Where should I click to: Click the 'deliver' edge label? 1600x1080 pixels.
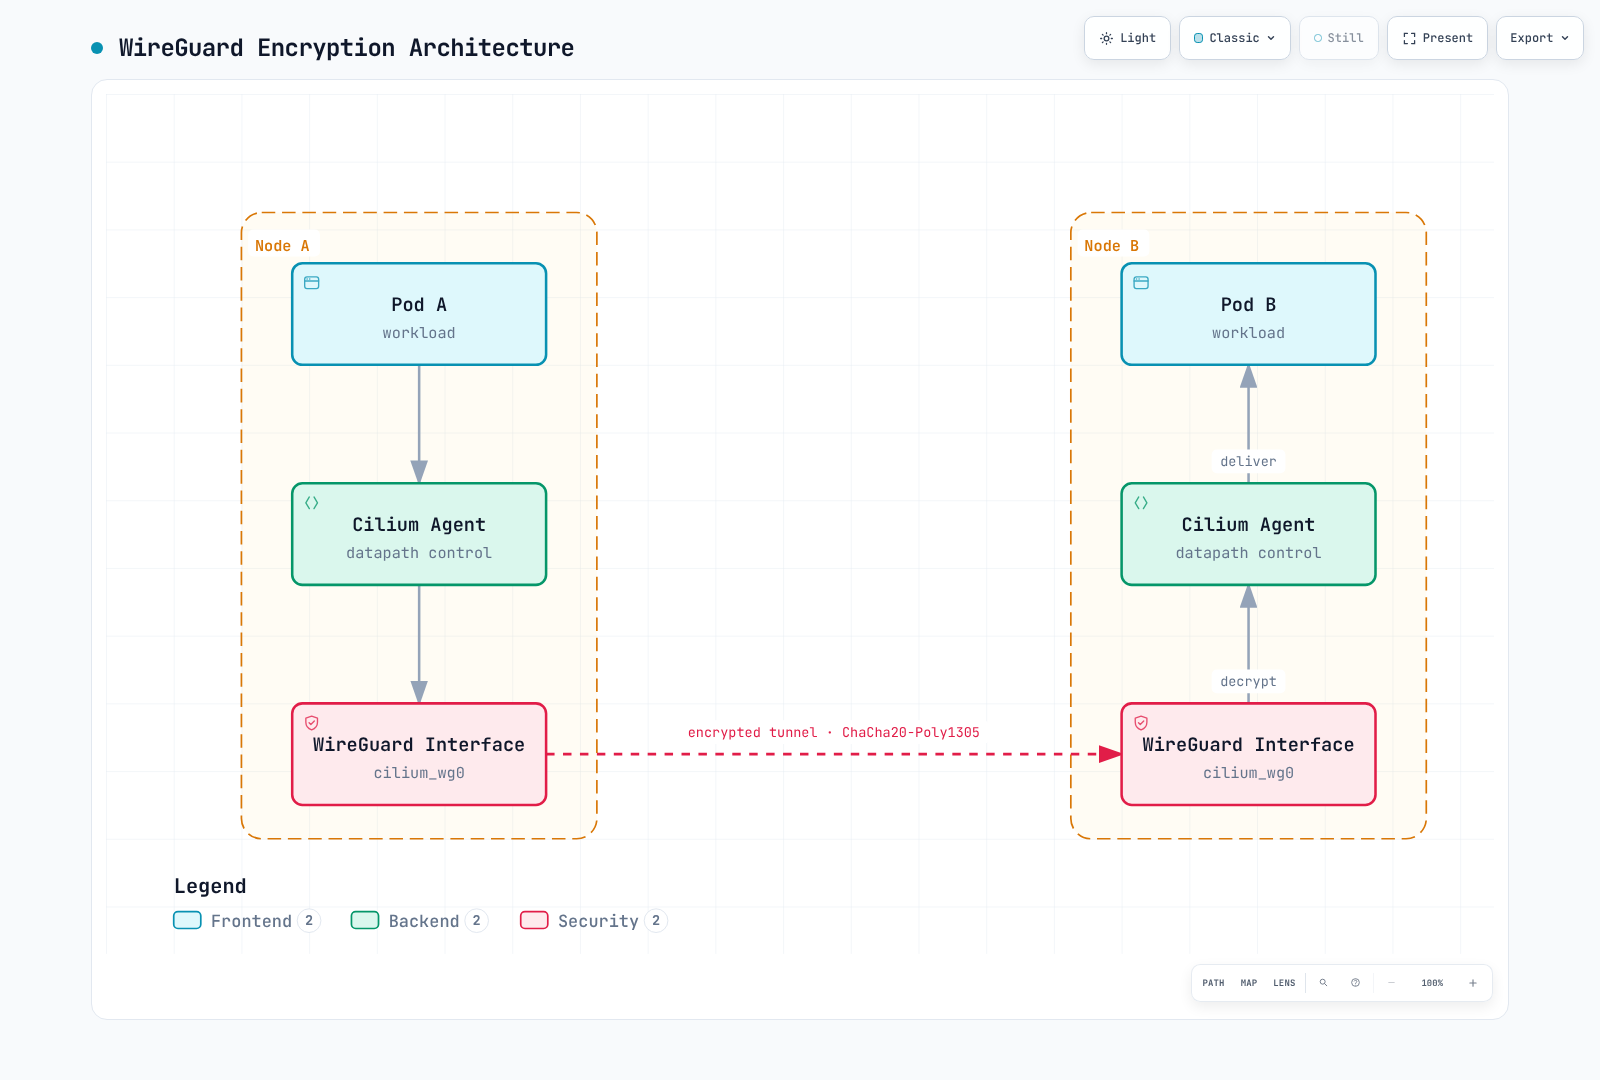1248,461
